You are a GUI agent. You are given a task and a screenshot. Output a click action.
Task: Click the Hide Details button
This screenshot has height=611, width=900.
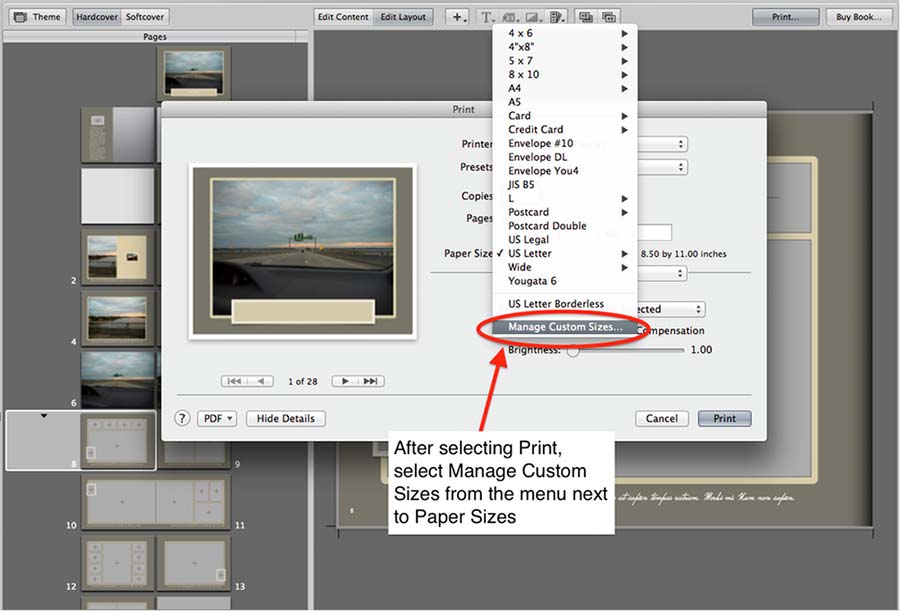(286, 419)
